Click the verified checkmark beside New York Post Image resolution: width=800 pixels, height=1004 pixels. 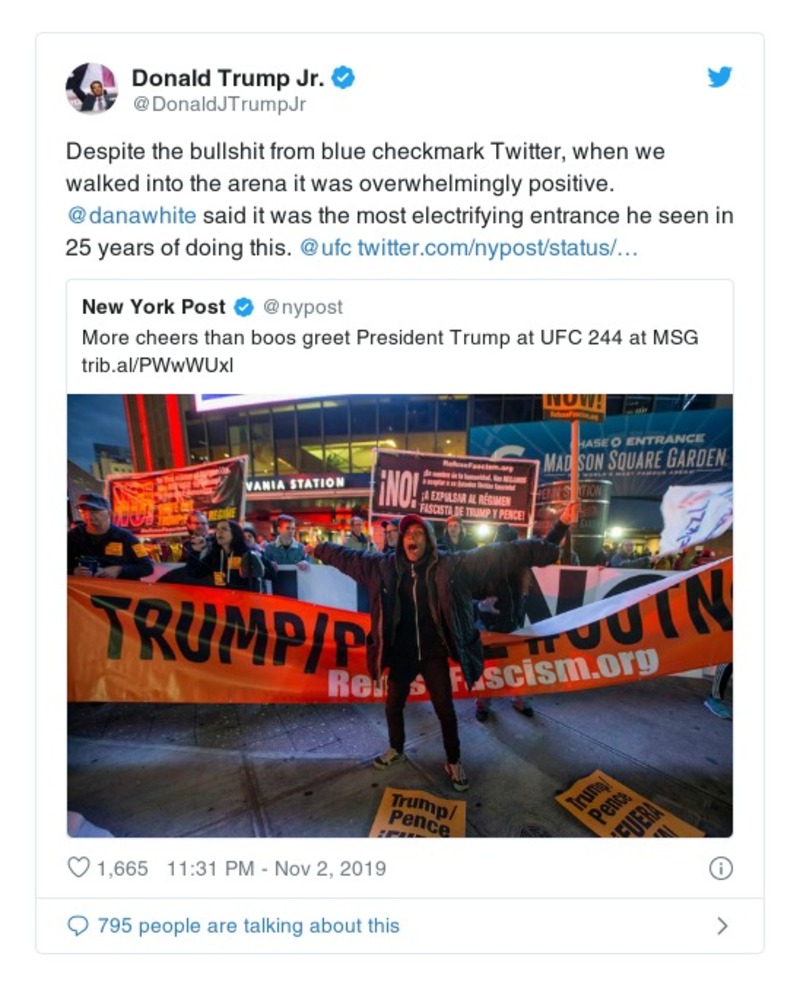click(245, 307)
